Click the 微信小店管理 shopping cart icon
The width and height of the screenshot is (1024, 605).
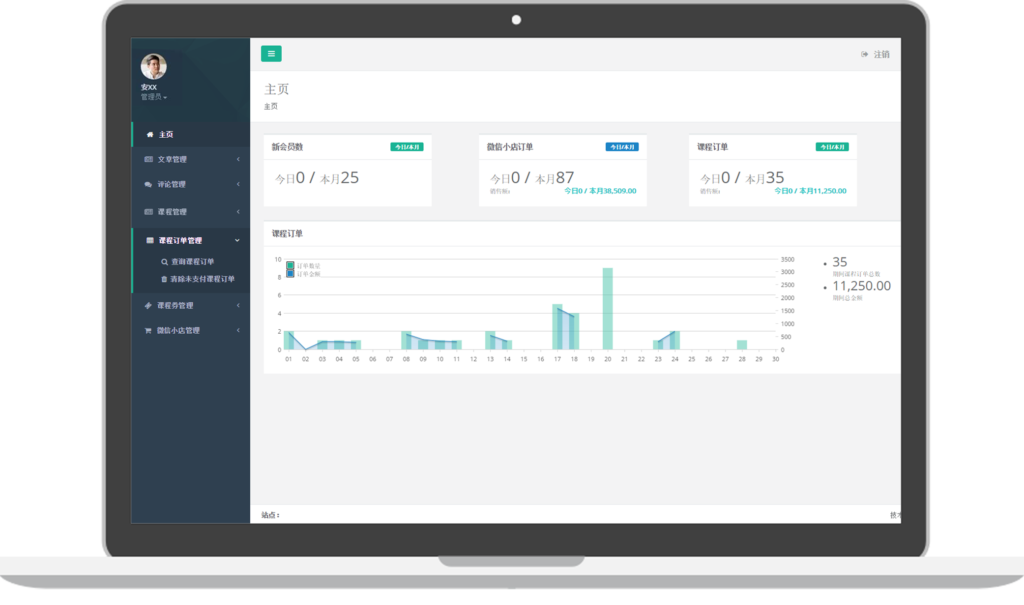coord(148,331)
